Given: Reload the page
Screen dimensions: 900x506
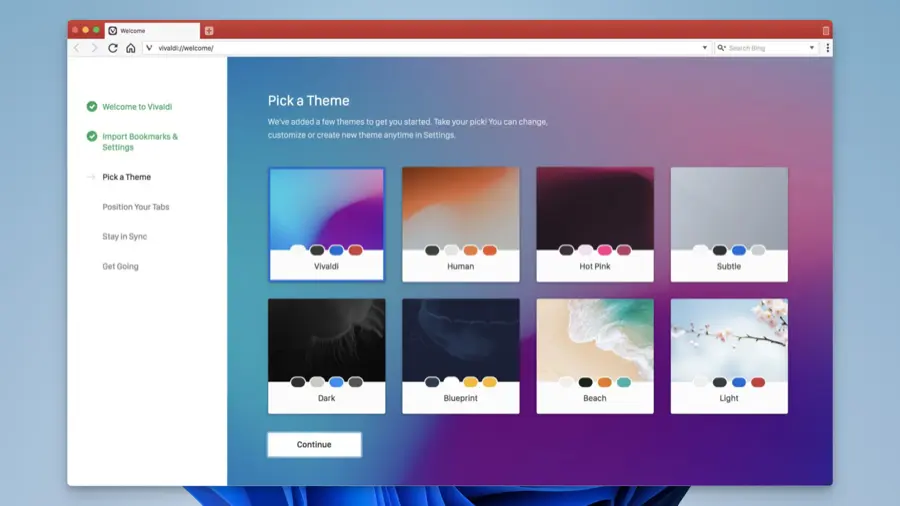Looking at the screenshot, I should click(x=112, y=48).
